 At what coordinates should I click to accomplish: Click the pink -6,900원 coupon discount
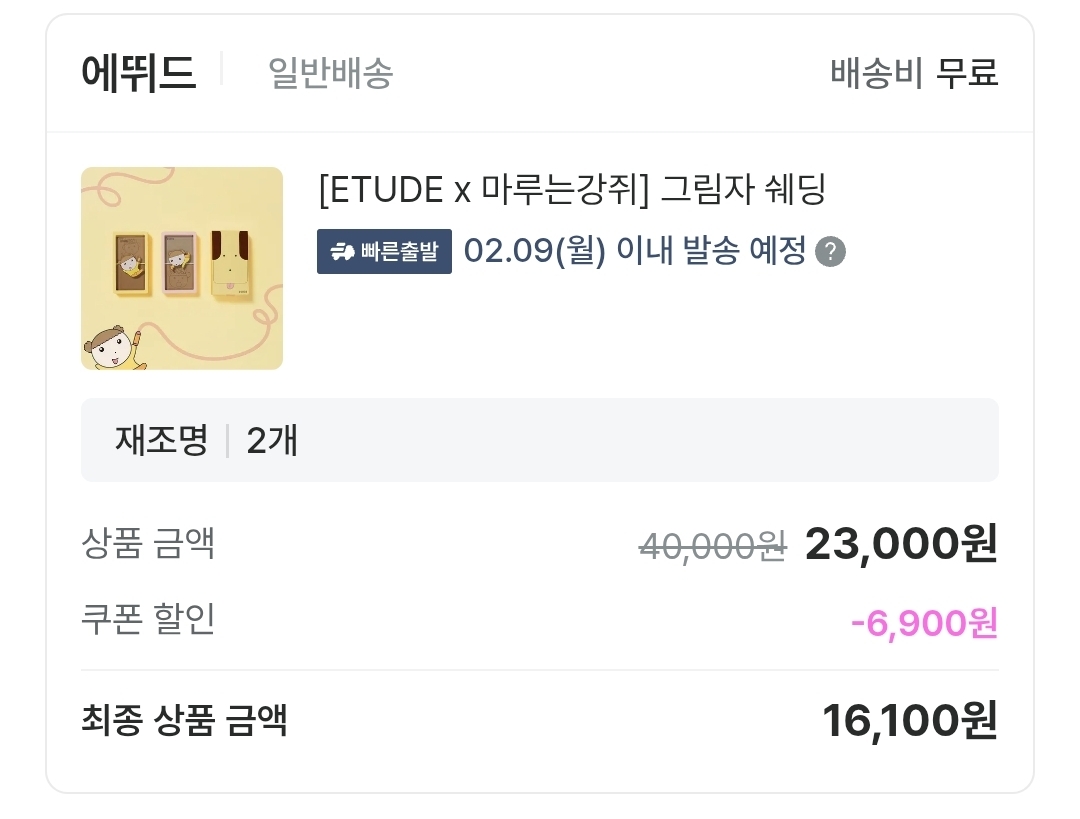point(924,623)
